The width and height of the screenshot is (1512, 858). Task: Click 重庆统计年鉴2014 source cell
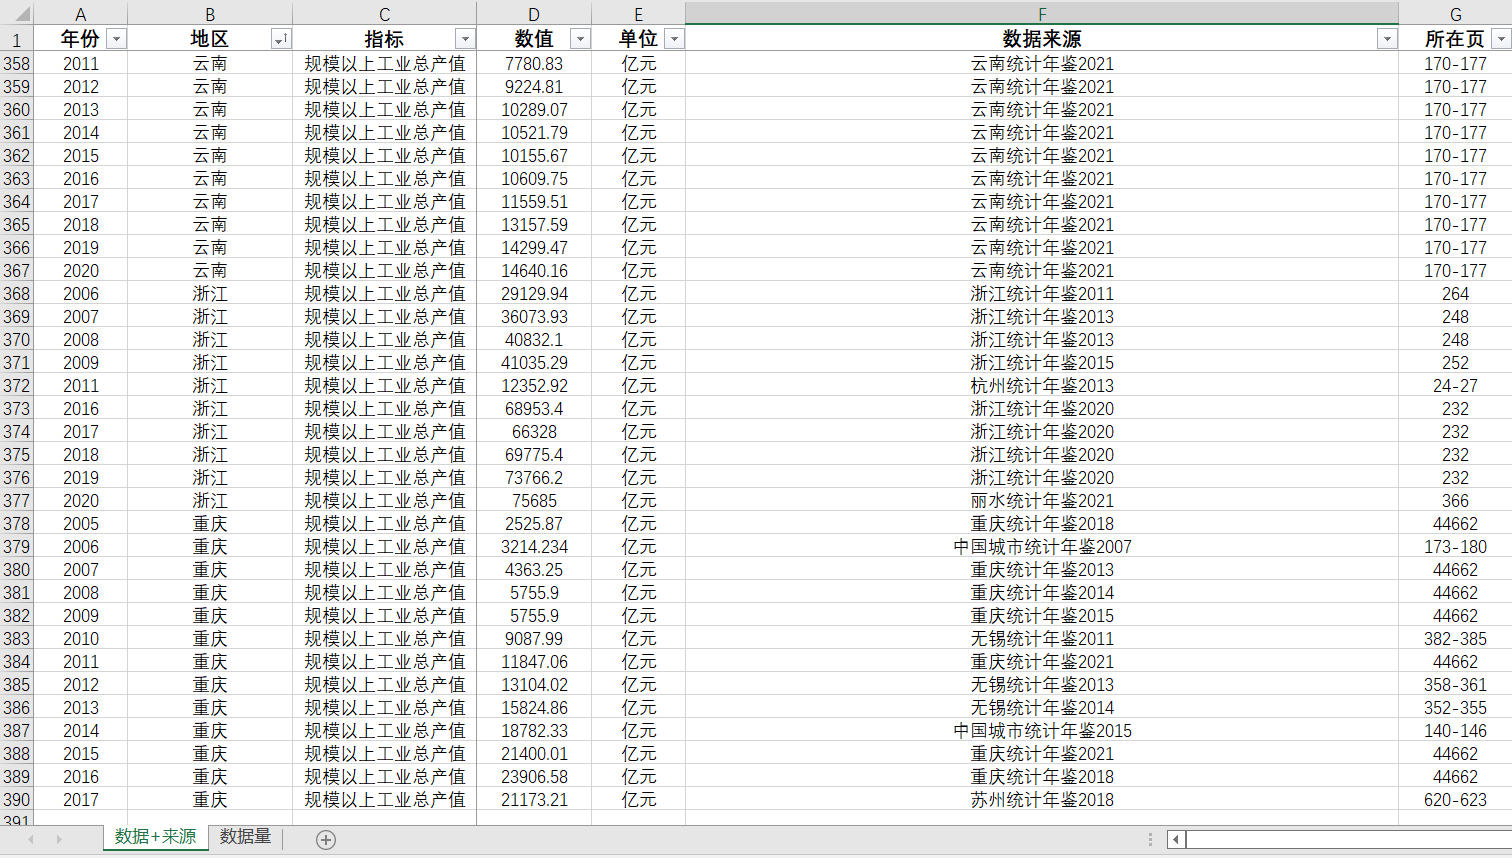tap(1042, 592)
